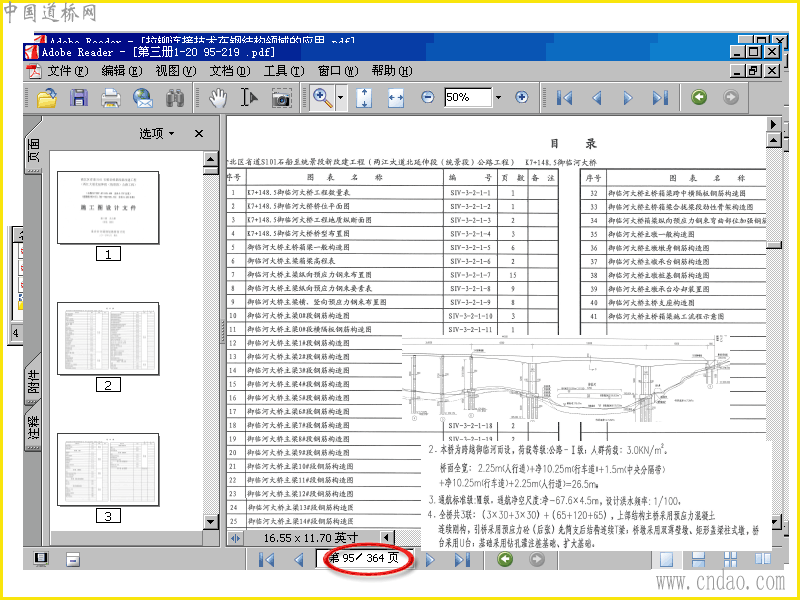Choose the Select Text tool

[x=249, y=97]
